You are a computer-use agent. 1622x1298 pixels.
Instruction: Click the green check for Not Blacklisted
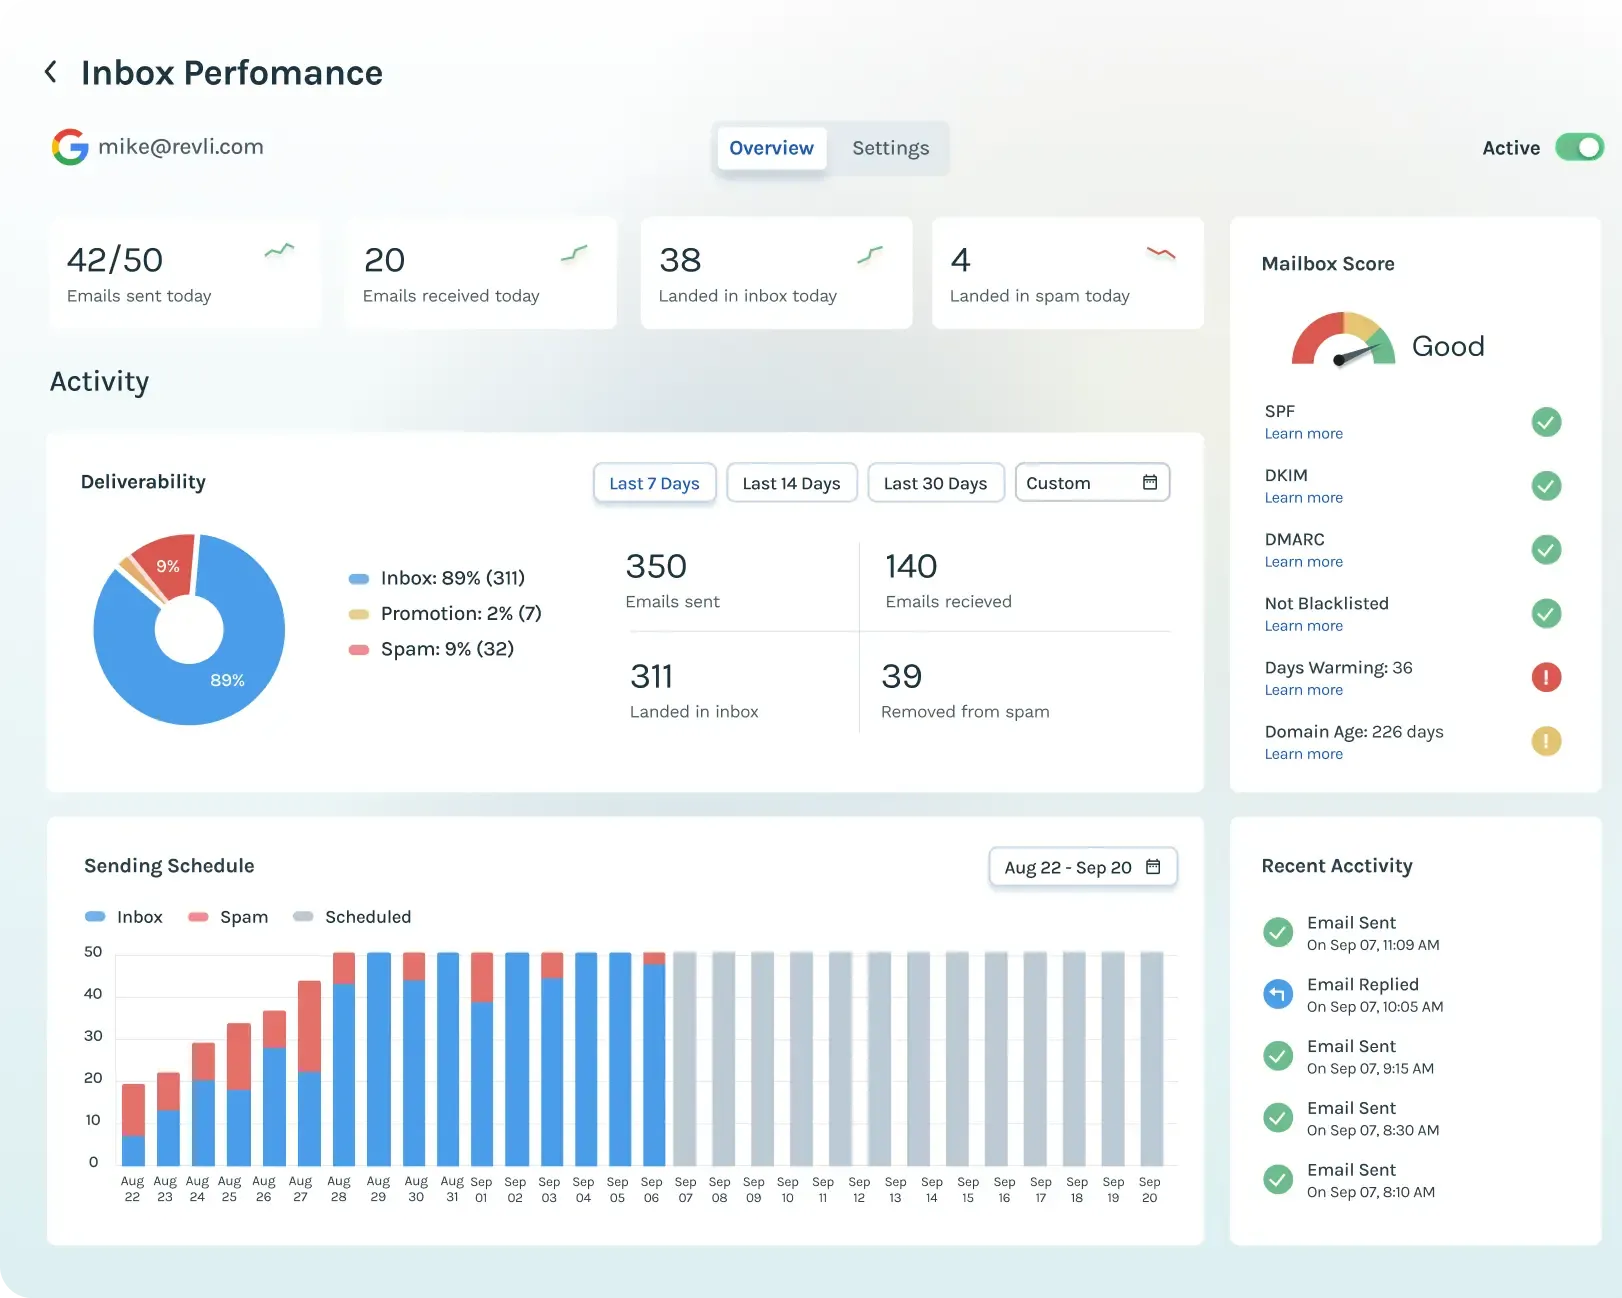(1546, 614)
